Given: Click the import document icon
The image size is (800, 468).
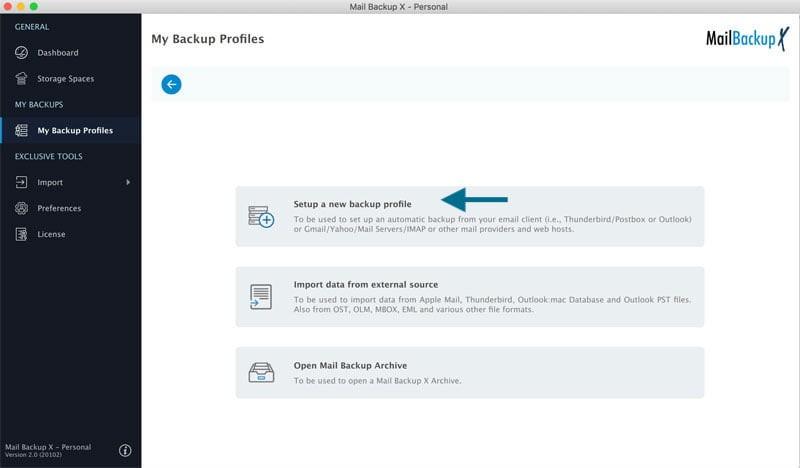Looking at the screenshot, I should click(261, 297).
